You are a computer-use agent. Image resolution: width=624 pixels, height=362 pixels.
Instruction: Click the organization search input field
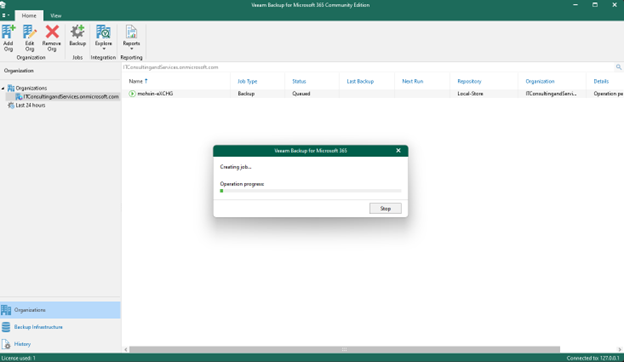368,67
